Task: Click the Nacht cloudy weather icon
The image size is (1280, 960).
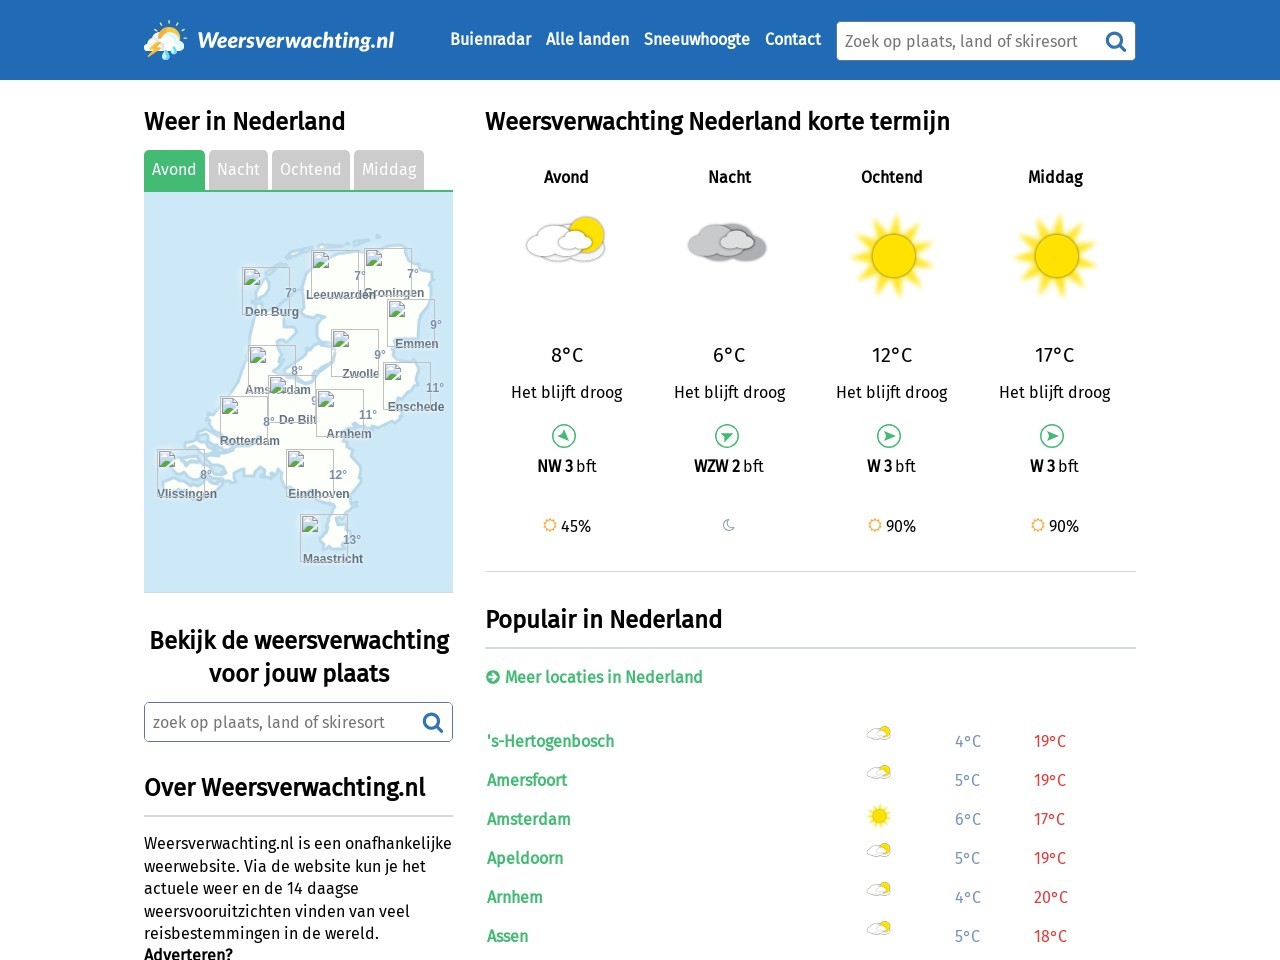Action: (x=728, y=242)
